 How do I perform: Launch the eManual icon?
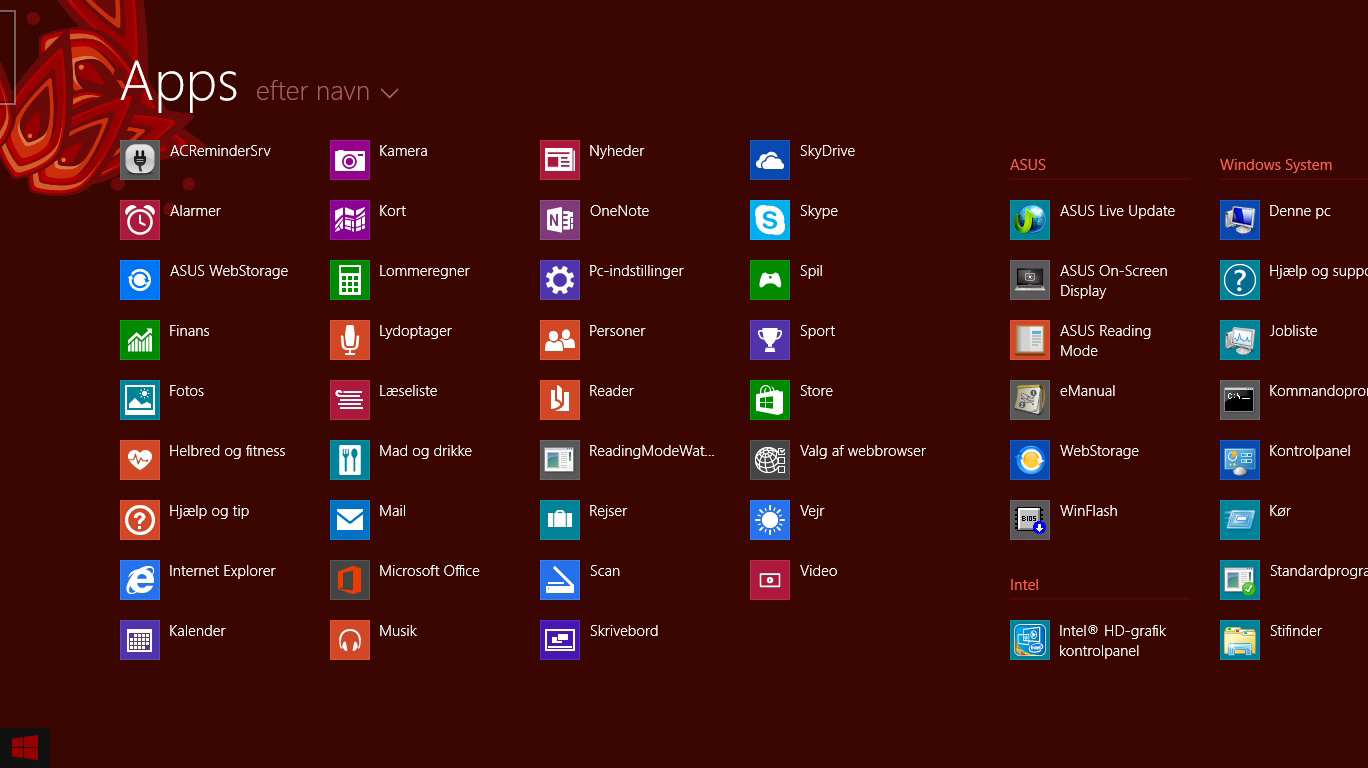pos(1030,400)
